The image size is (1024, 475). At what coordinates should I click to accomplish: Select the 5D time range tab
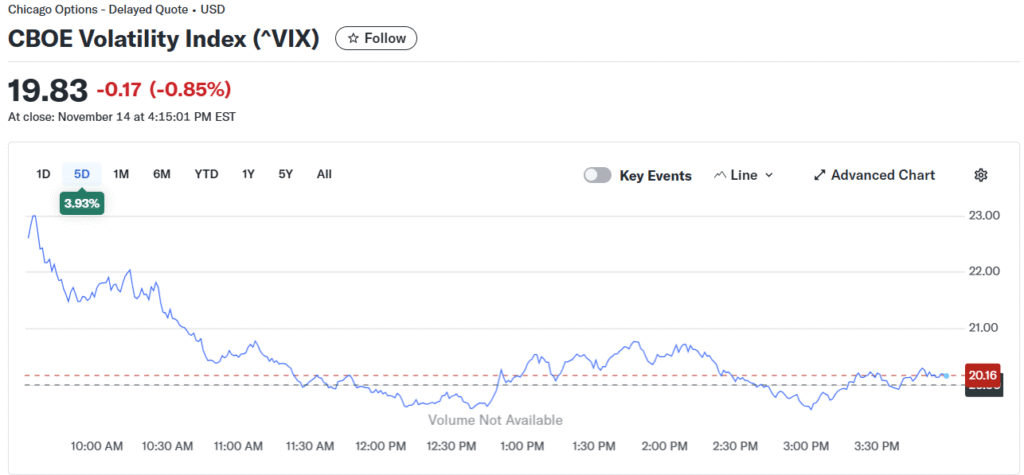coord(82,174)
